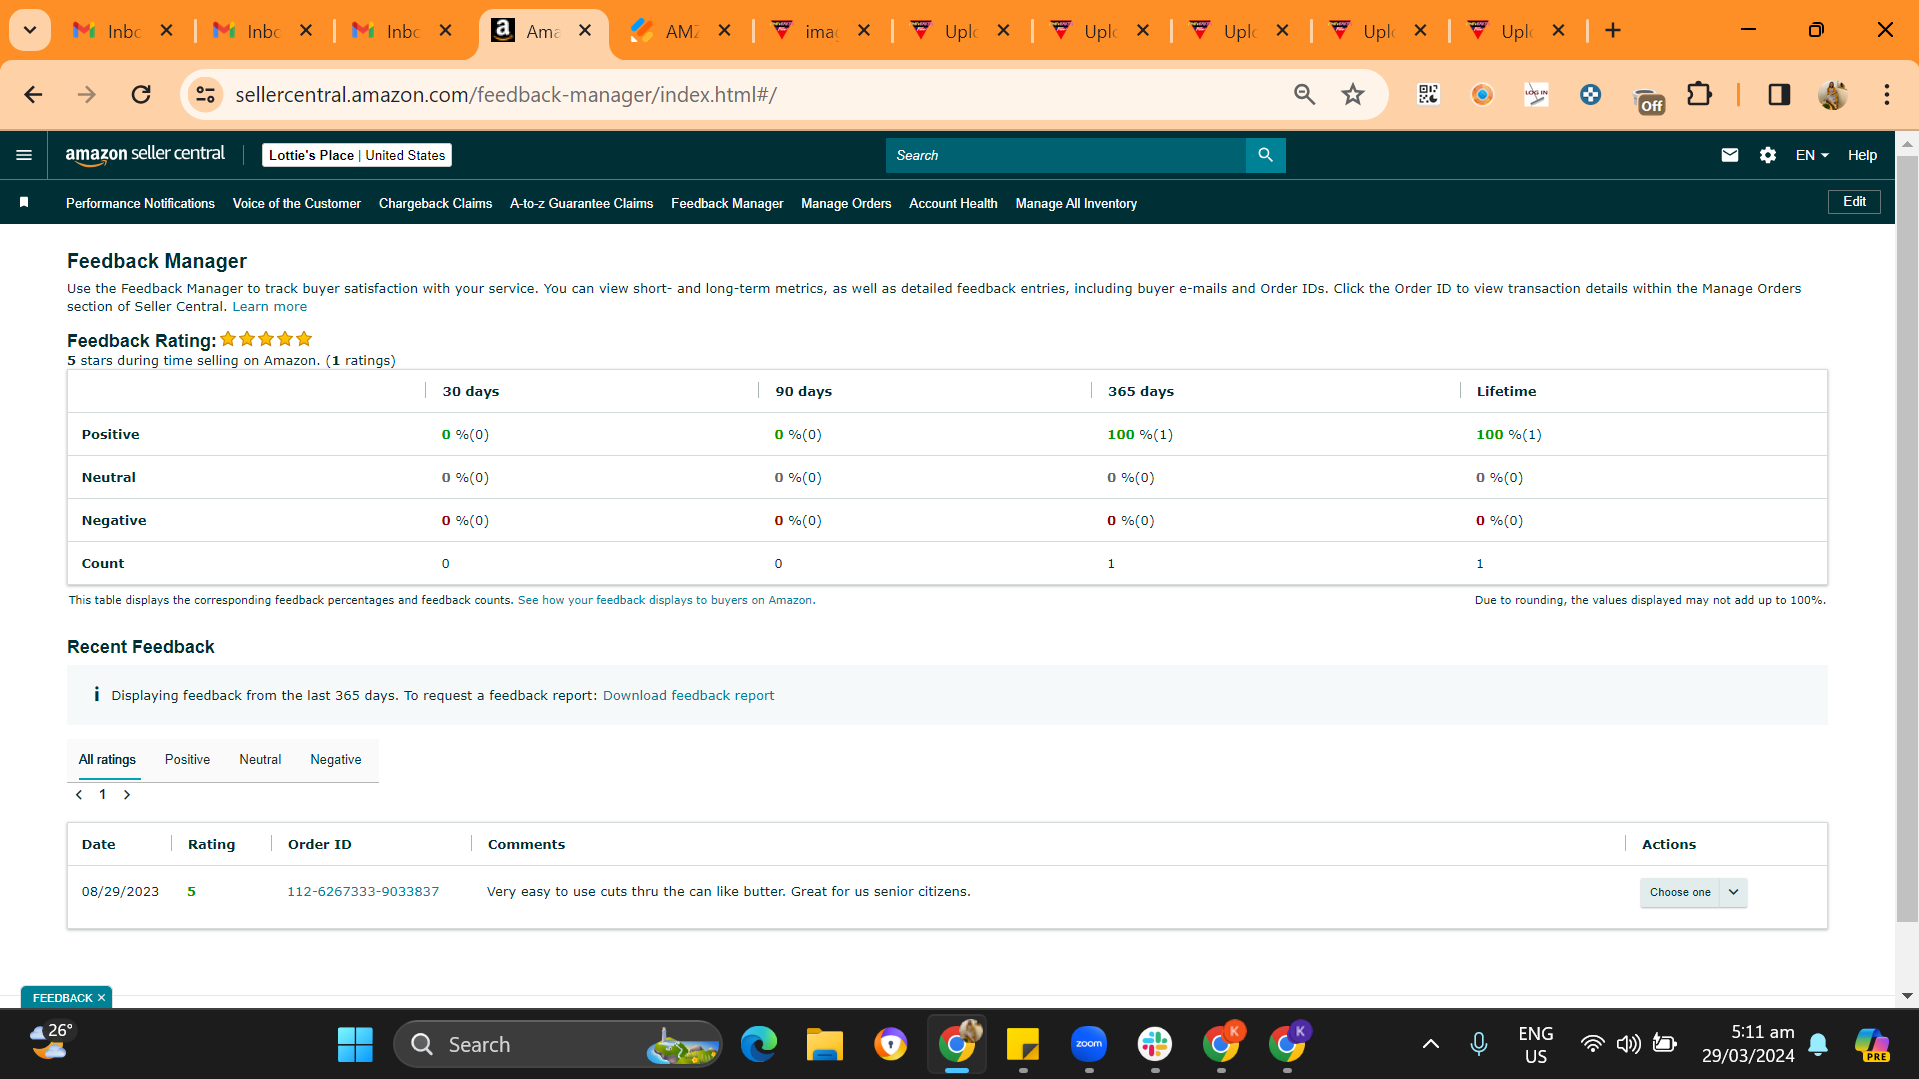The width and height of the screenshot is (1919, 1079).
Task: Click the Learn more link
Action: pyautogui.click(x=270, y=307)
